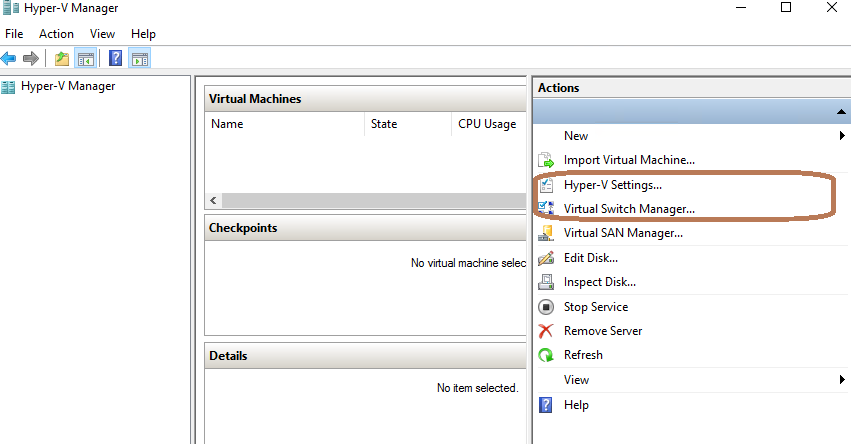Viewport: 851px width, 444px height.
Task: Open Hyper-V Settings
Action: tap(612, 185)
